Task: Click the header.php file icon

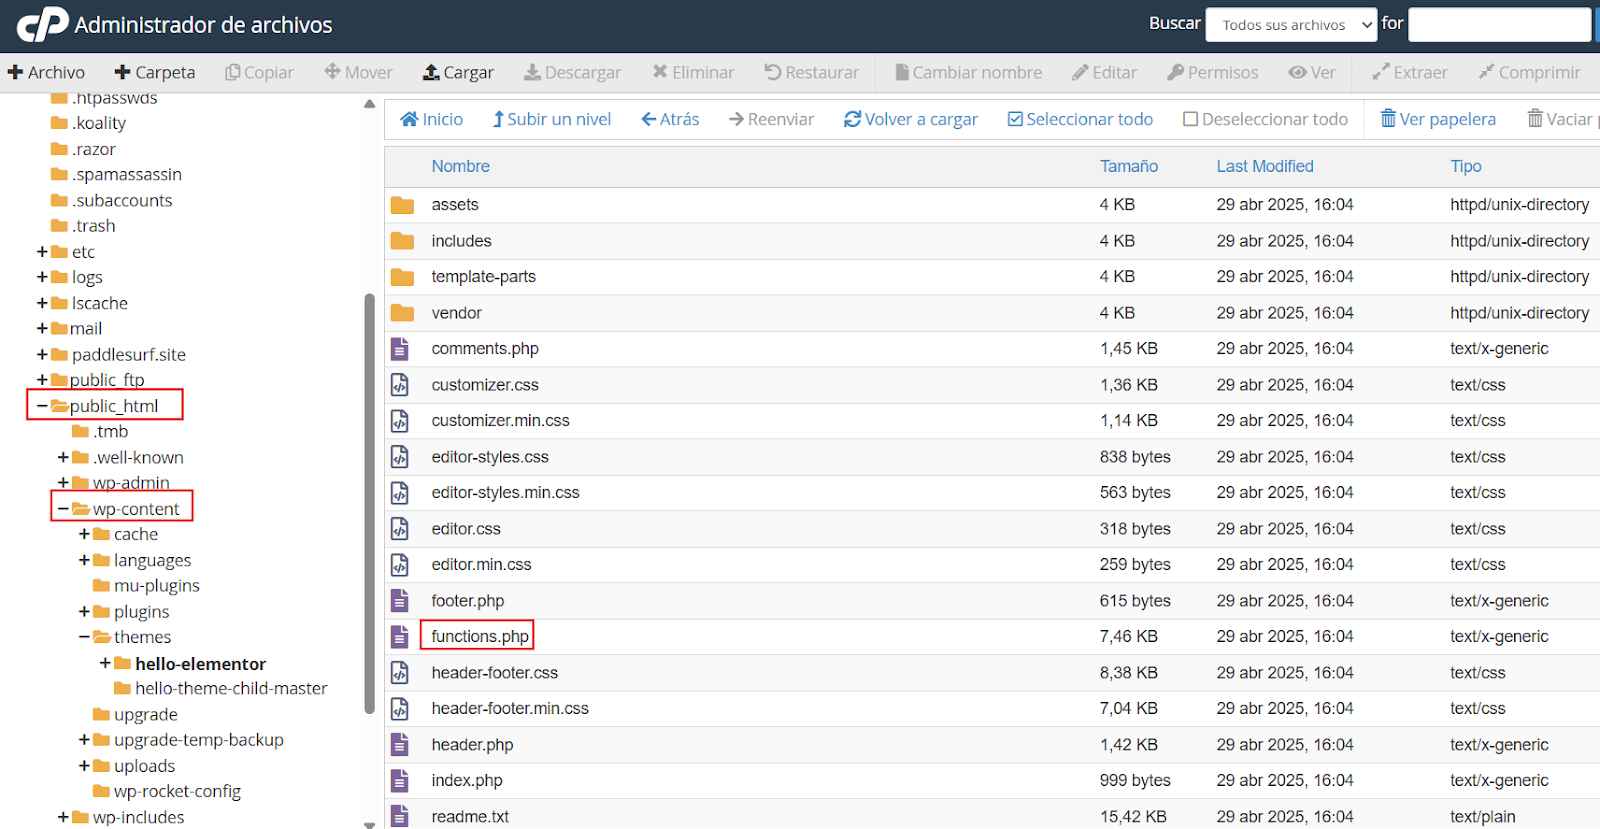Action: pyautogui.click(x=400, y=744)
